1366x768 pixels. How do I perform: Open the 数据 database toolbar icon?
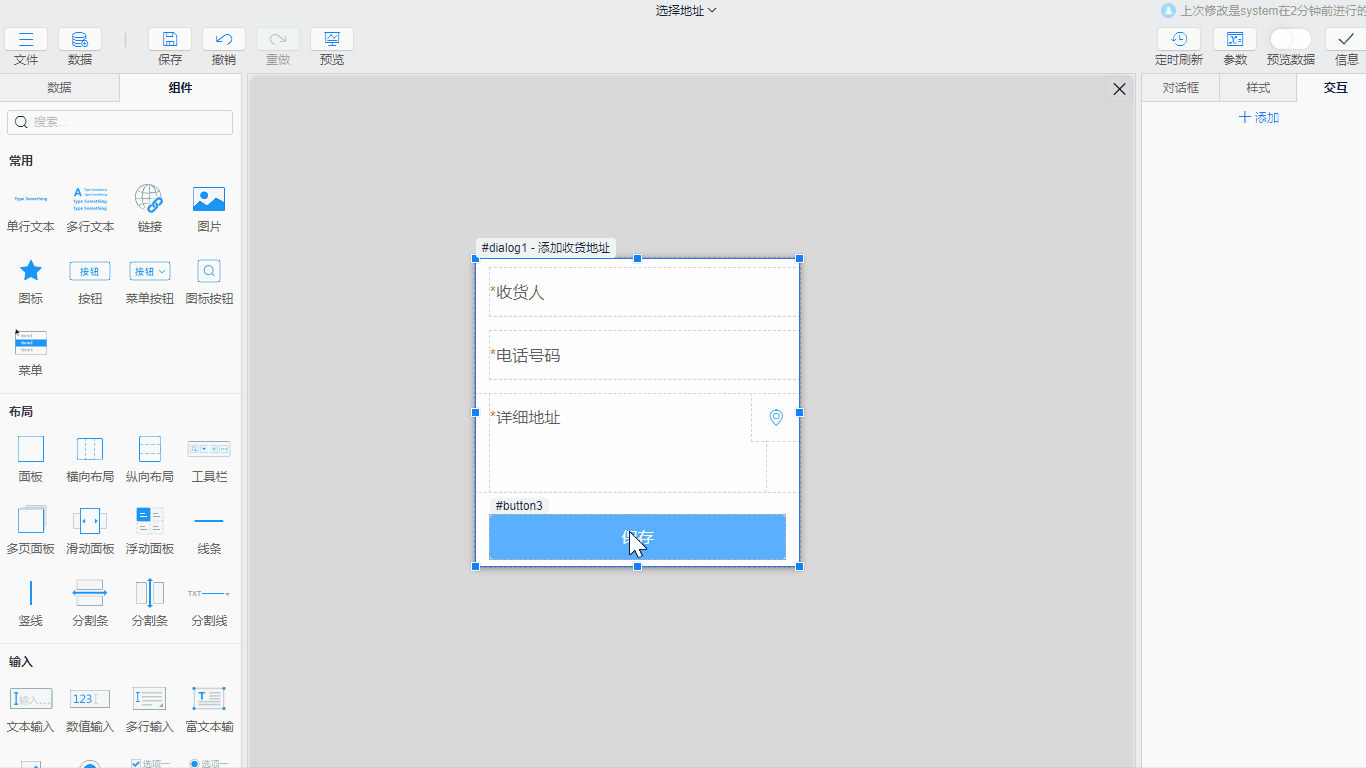(80, 40)
